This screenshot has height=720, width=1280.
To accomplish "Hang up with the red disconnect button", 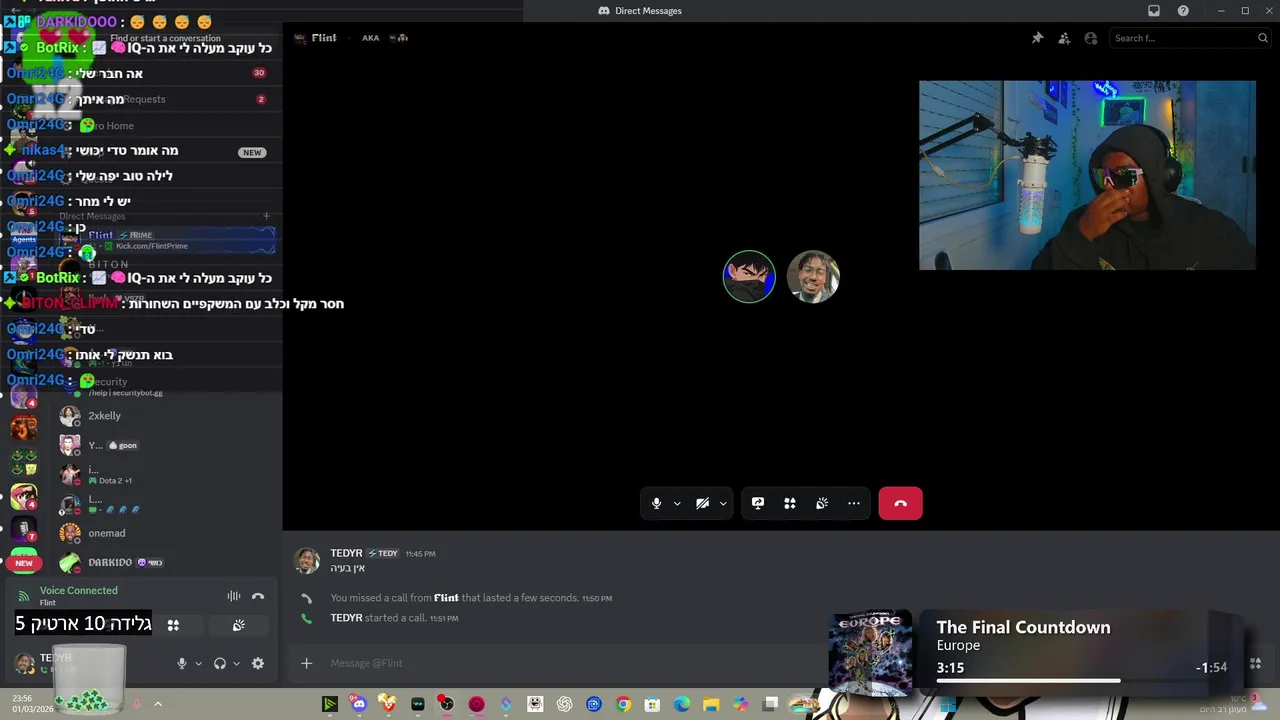I will 900,503.
